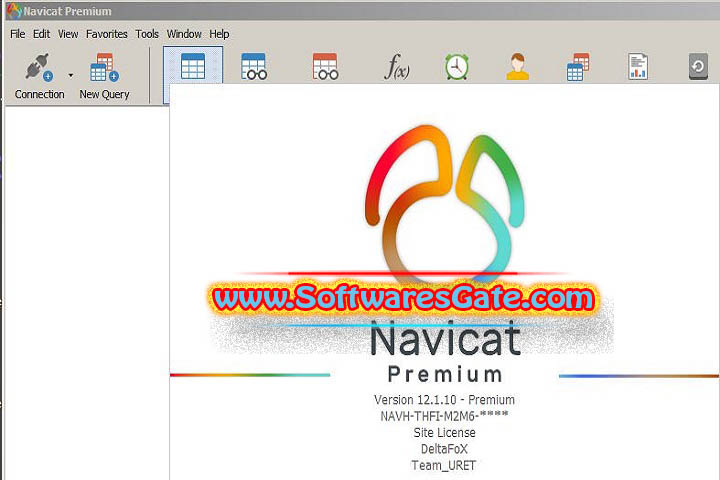Image resolution: width=720 pixels, height=480 pixels.
Task: Click the 'NAVH-THFI-M2M6-****' license key text
Action: click(444, 416)
